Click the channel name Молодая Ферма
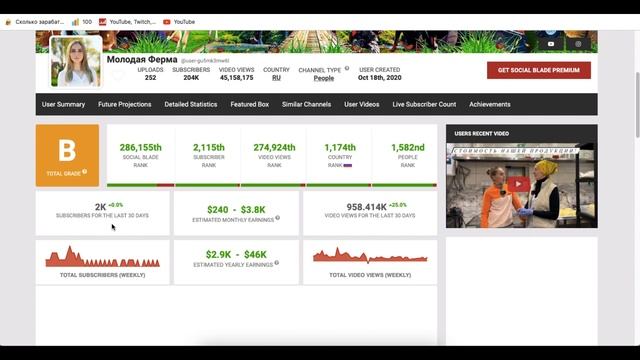 tap(142, 60)
